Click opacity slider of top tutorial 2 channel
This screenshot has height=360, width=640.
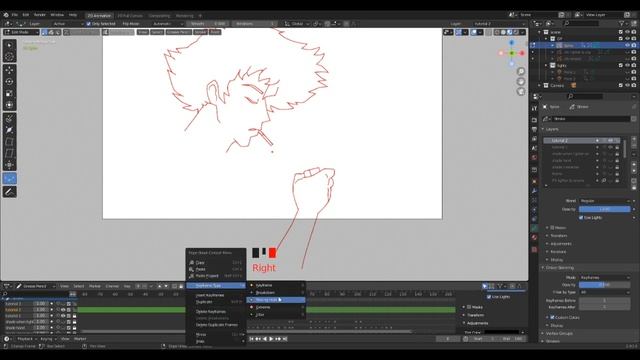click(x=40, y=304)
